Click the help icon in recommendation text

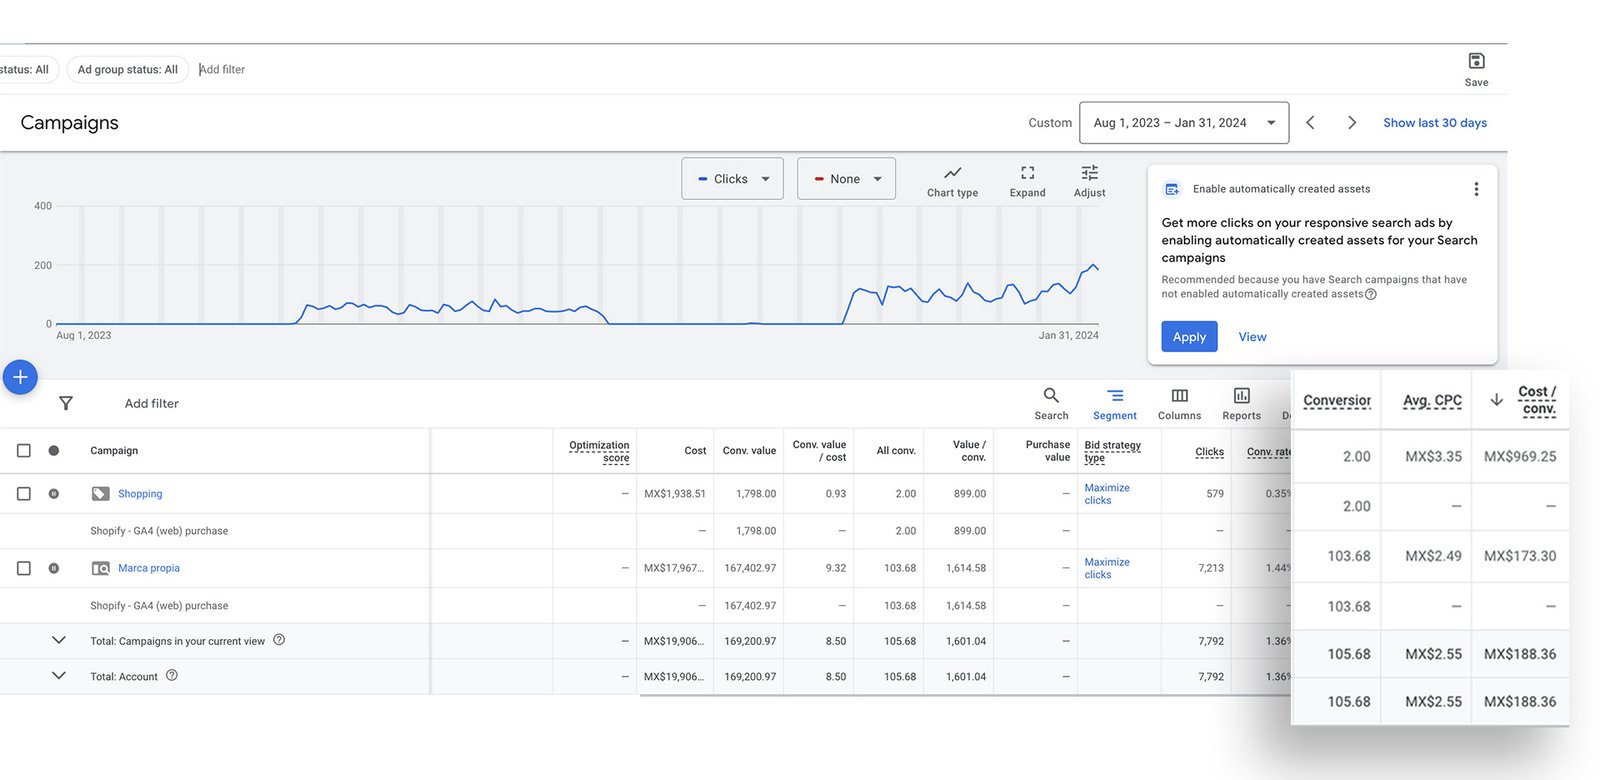1371,294
